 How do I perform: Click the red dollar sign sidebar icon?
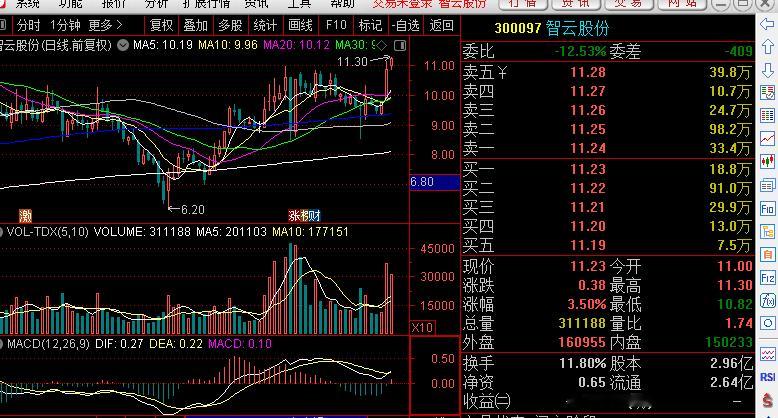[767, 400]
